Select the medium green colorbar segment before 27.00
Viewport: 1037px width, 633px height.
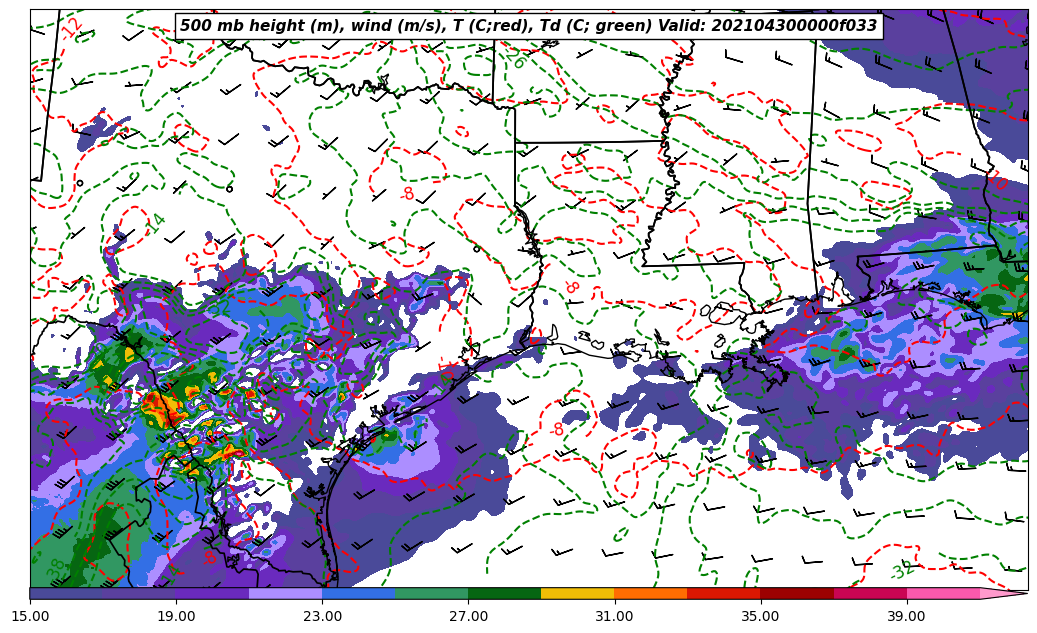click(x=432, y=593)
